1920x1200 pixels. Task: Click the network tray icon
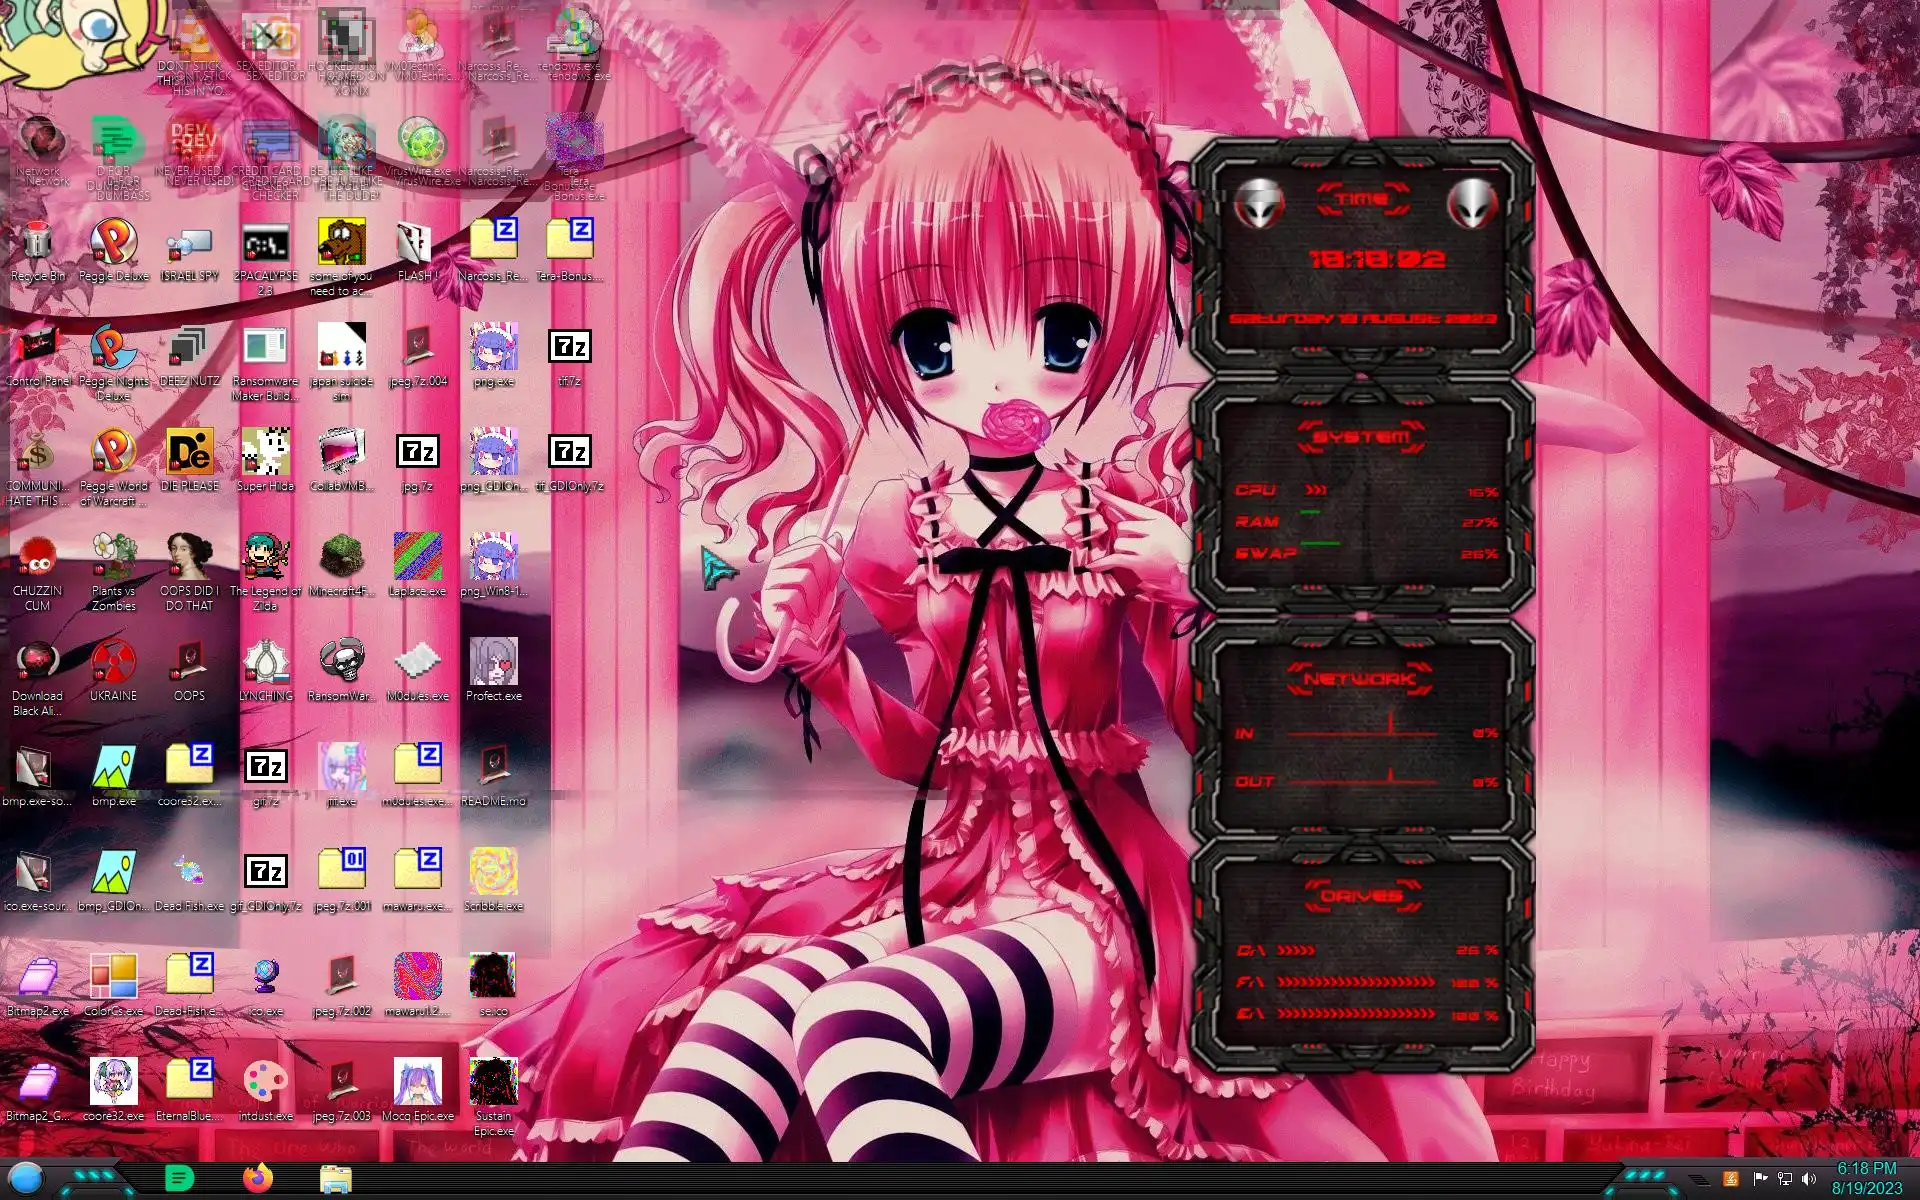click(x=1784, y=1179)
